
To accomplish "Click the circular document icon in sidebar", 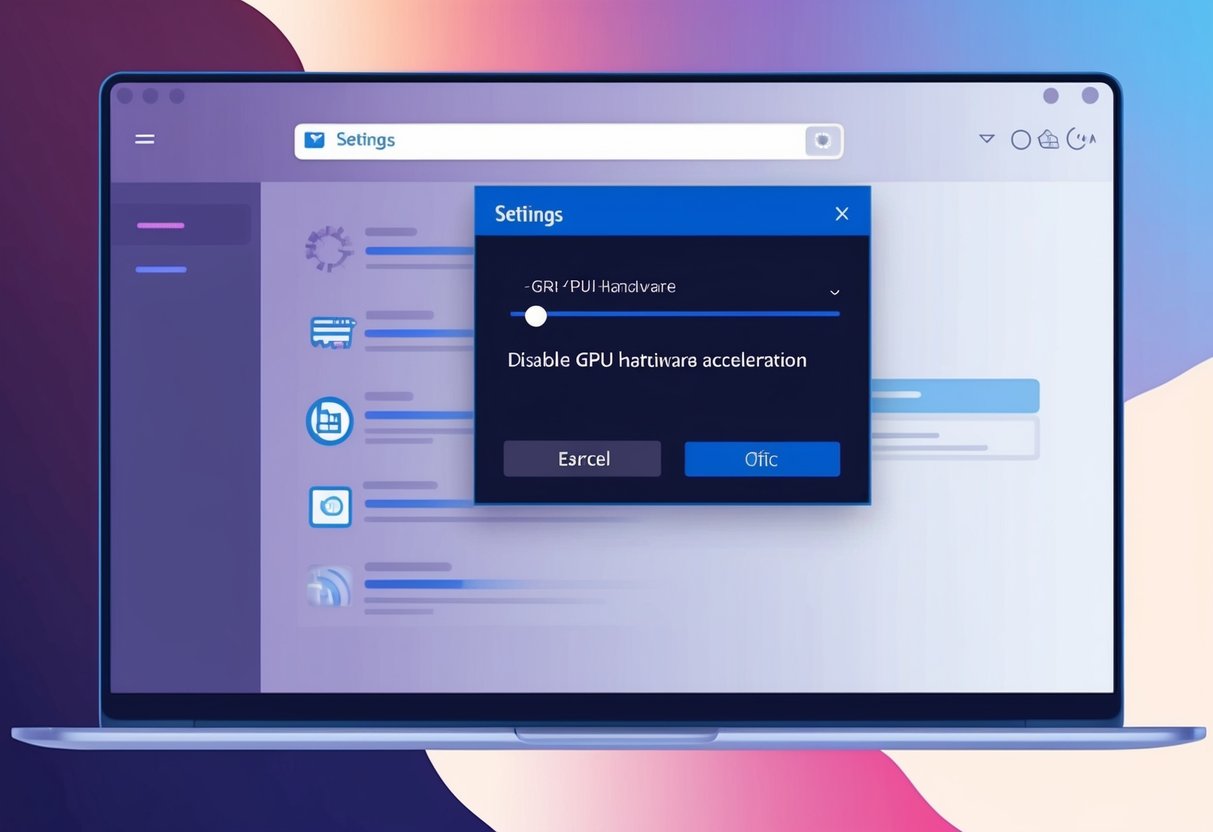I will point(330,421).
